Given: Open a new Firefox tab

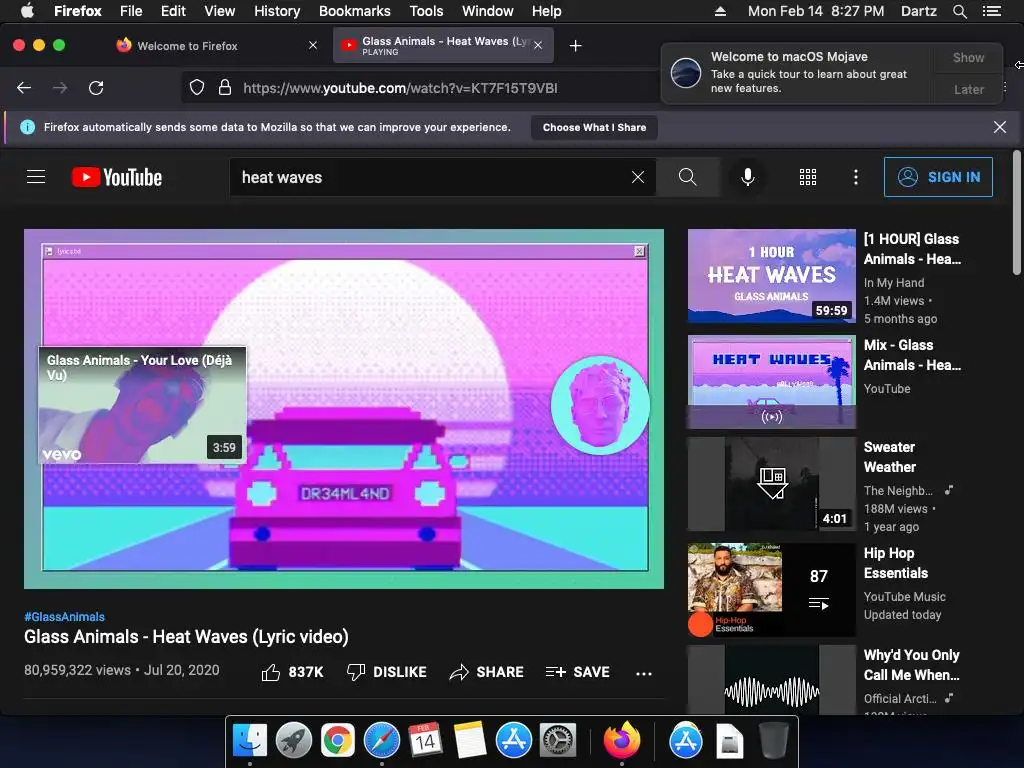Looking at the screenshot, I should [575, 46].
